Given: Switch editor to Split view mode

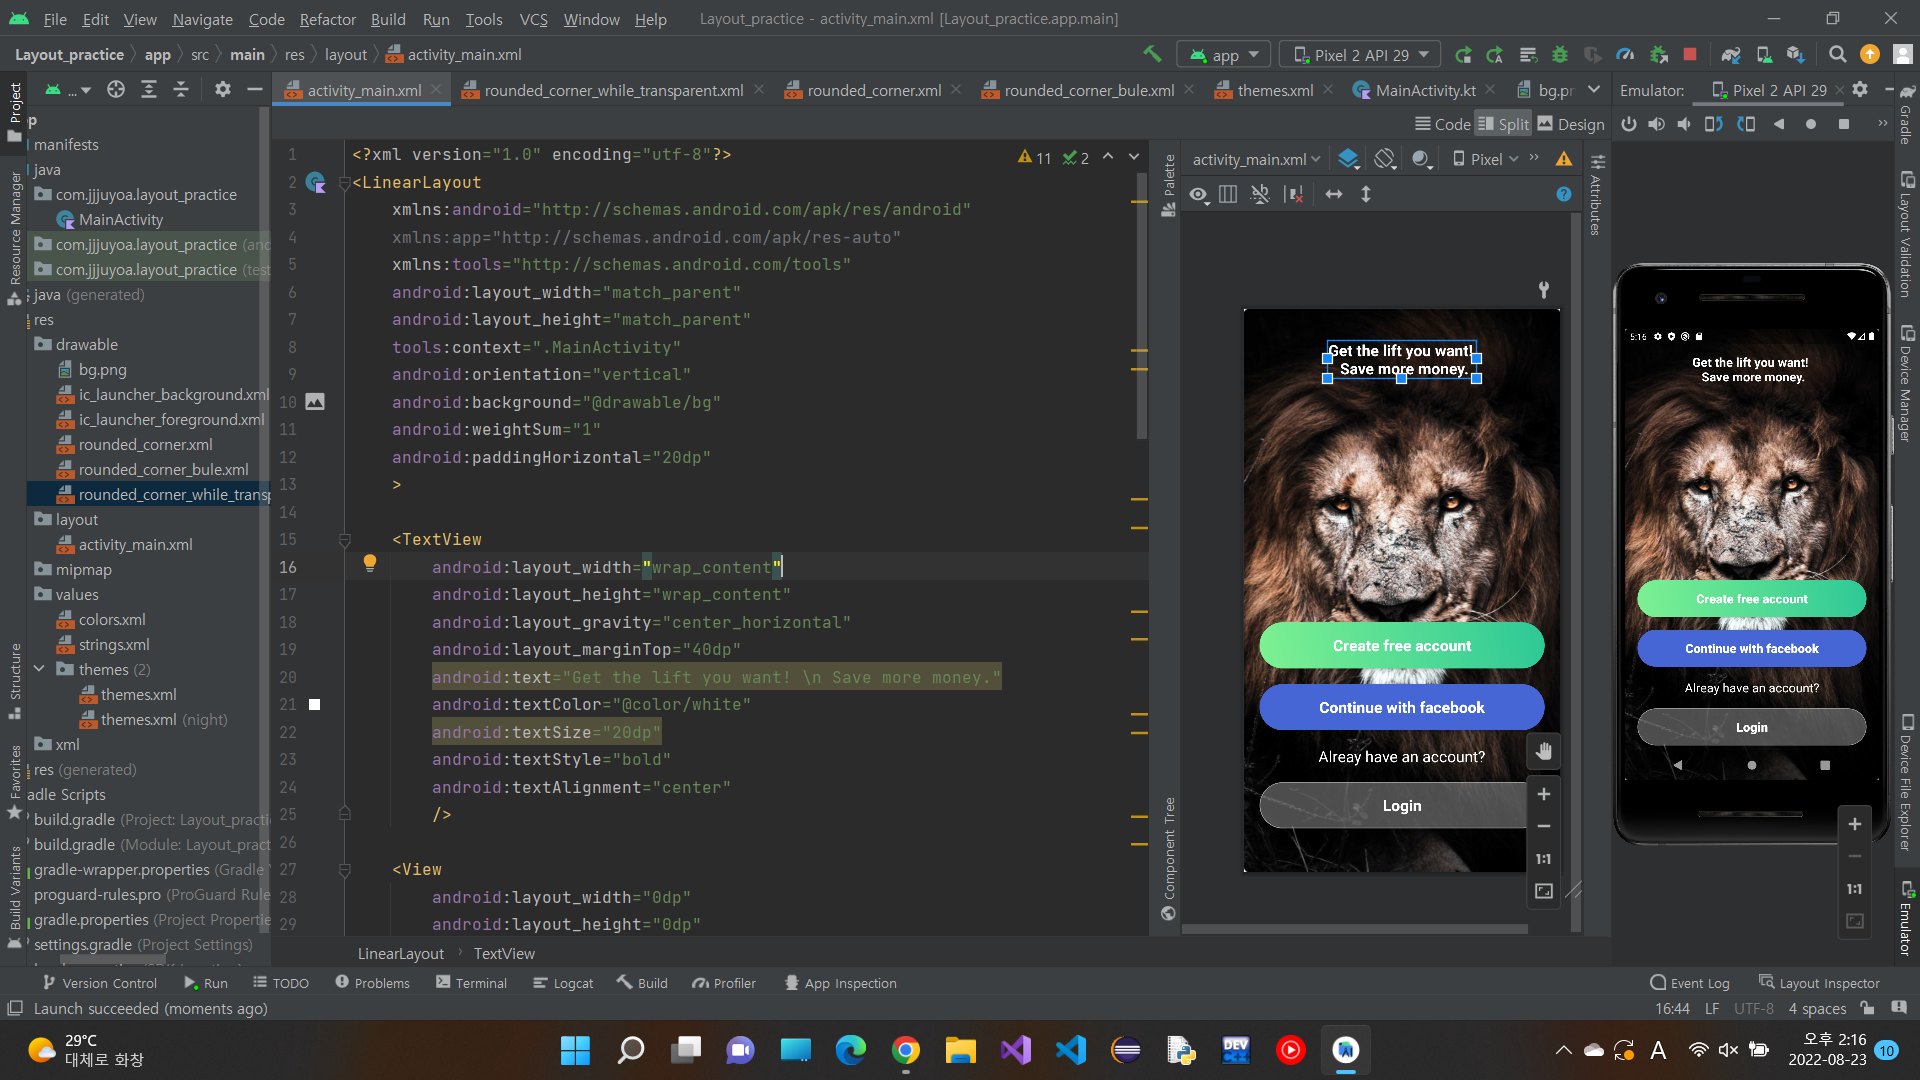Looking at the screenshot, I should point(1503,124).
